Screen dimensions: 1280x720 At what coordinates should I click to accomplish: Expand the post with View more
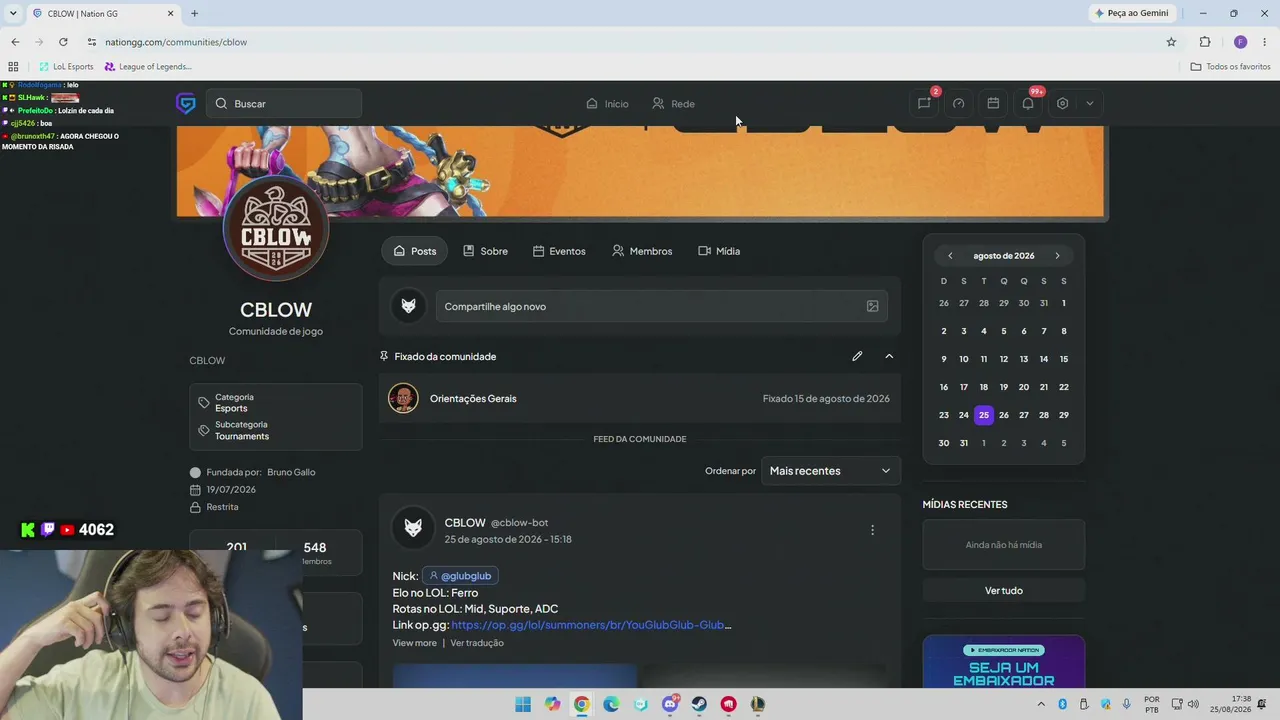pyautogui.click(x=414, y=643)
